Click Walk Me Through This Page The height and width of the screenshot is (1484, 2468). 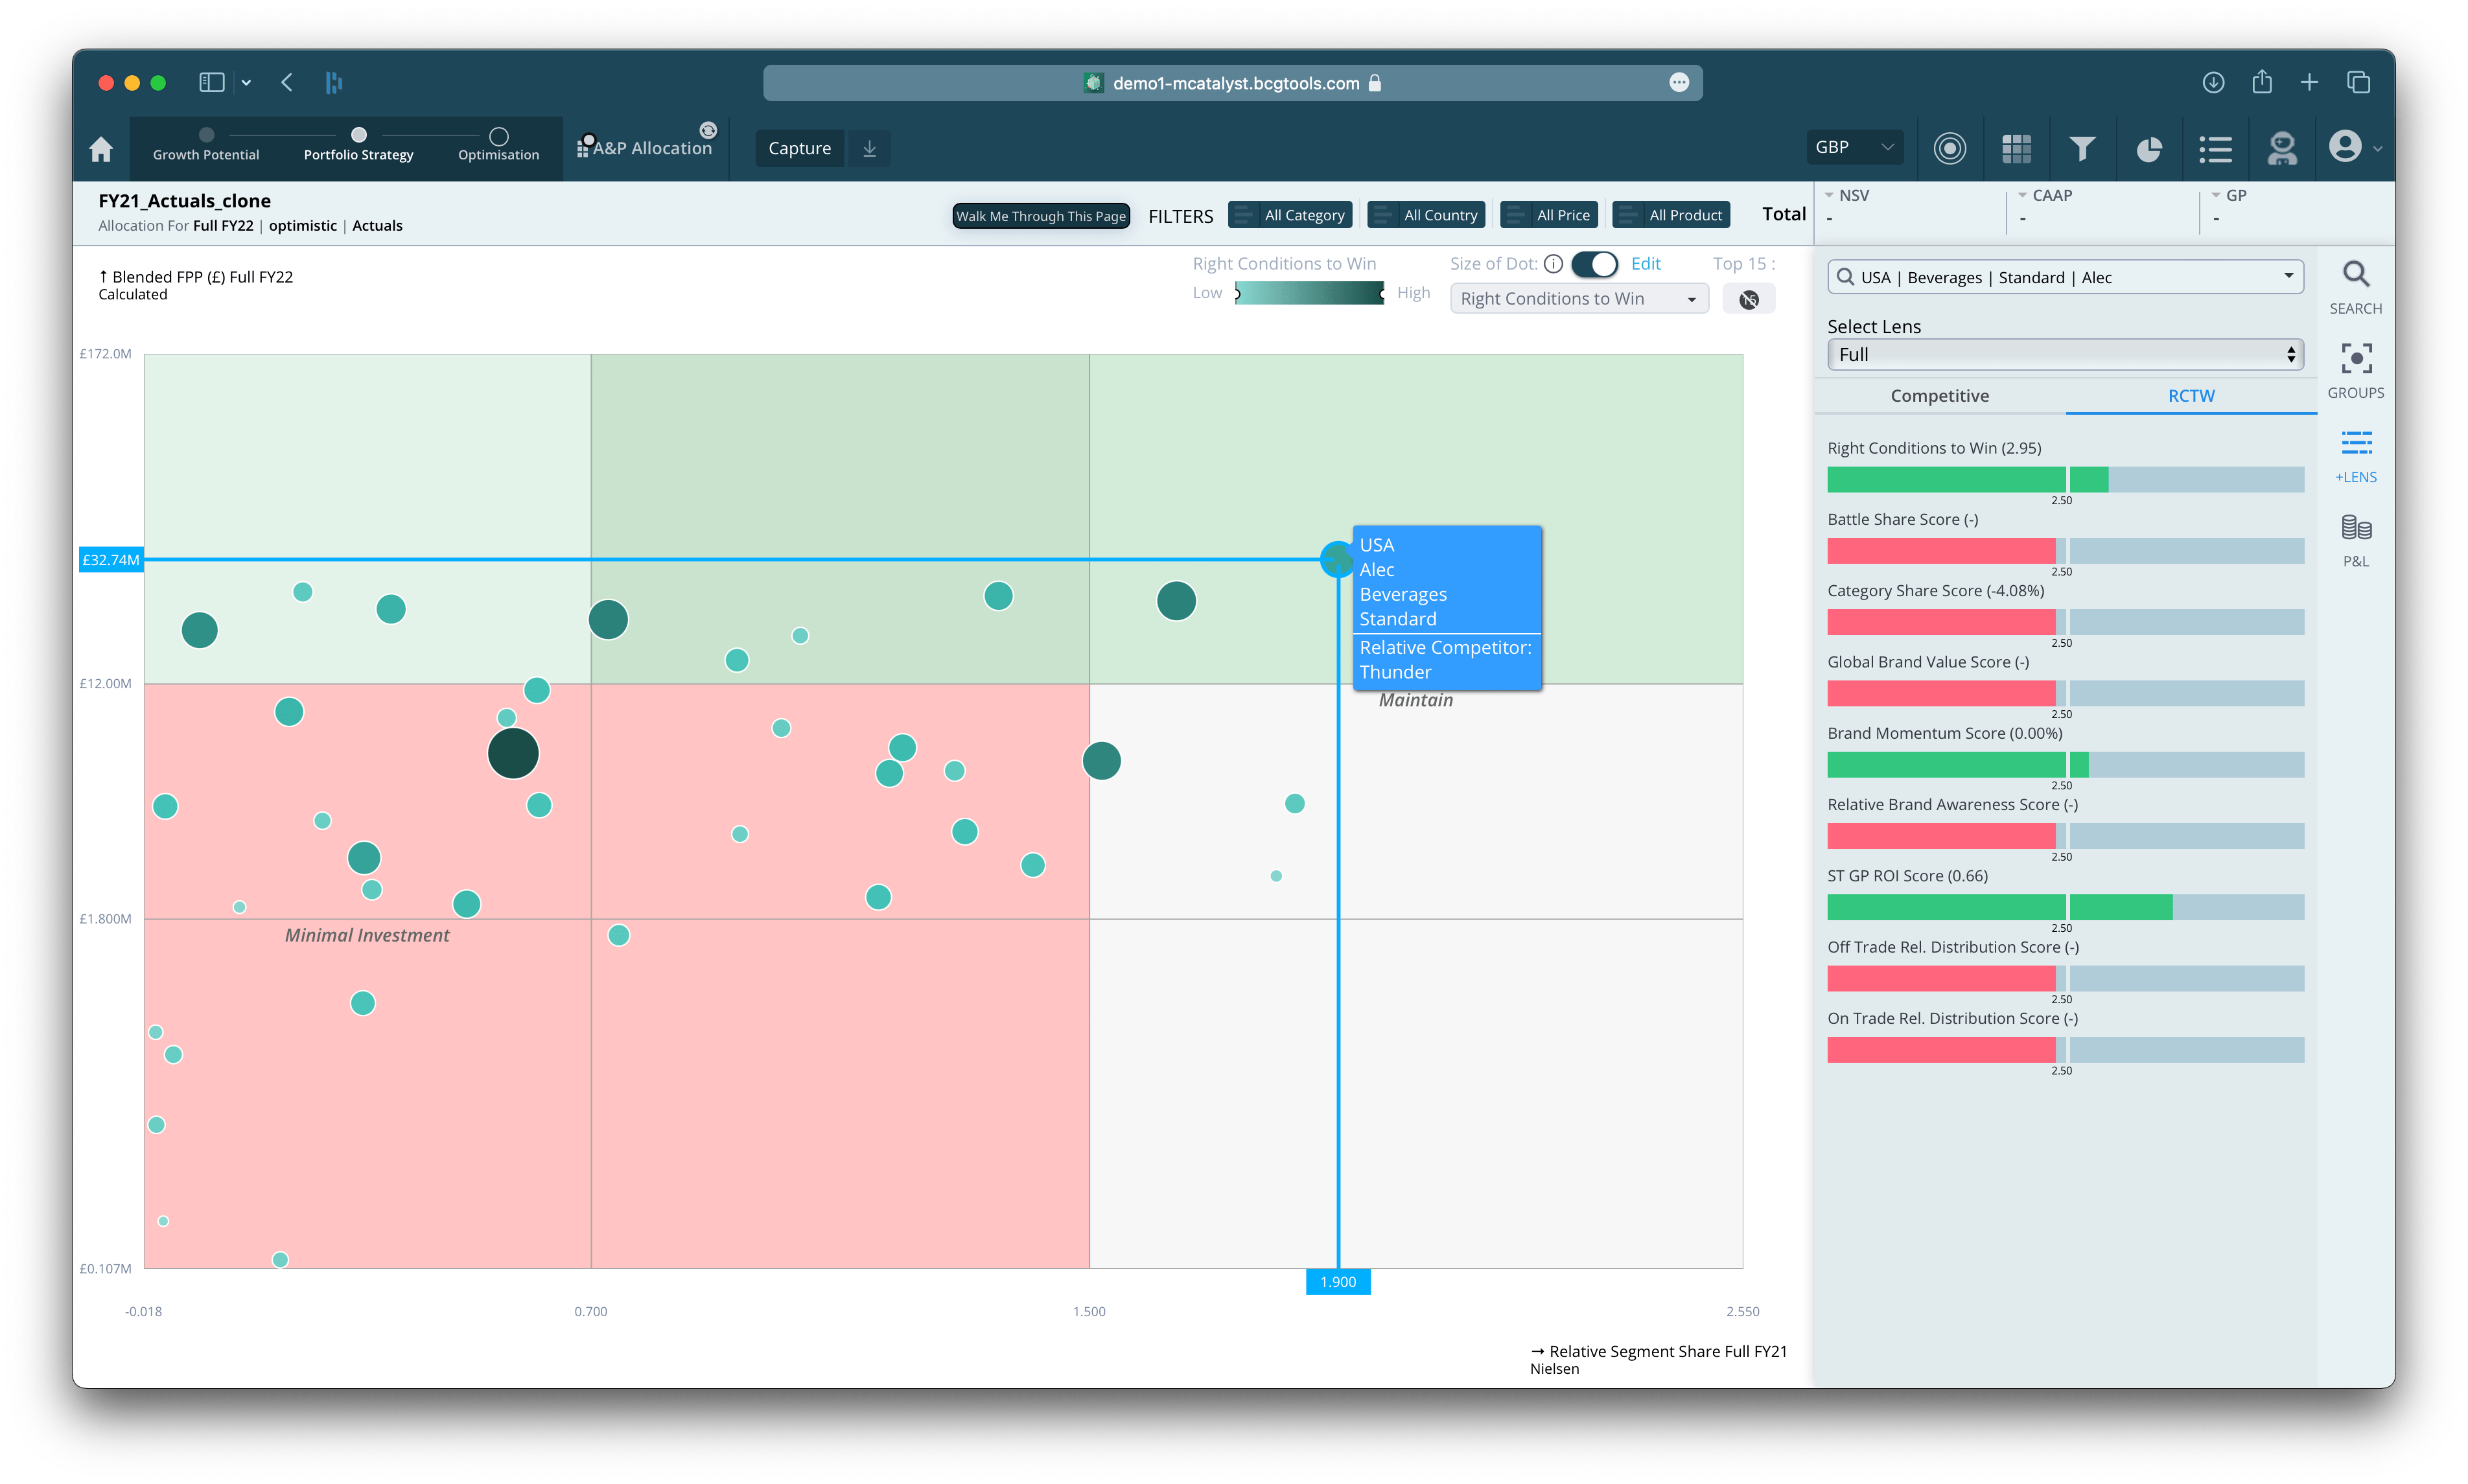[x=1040, y=216]
